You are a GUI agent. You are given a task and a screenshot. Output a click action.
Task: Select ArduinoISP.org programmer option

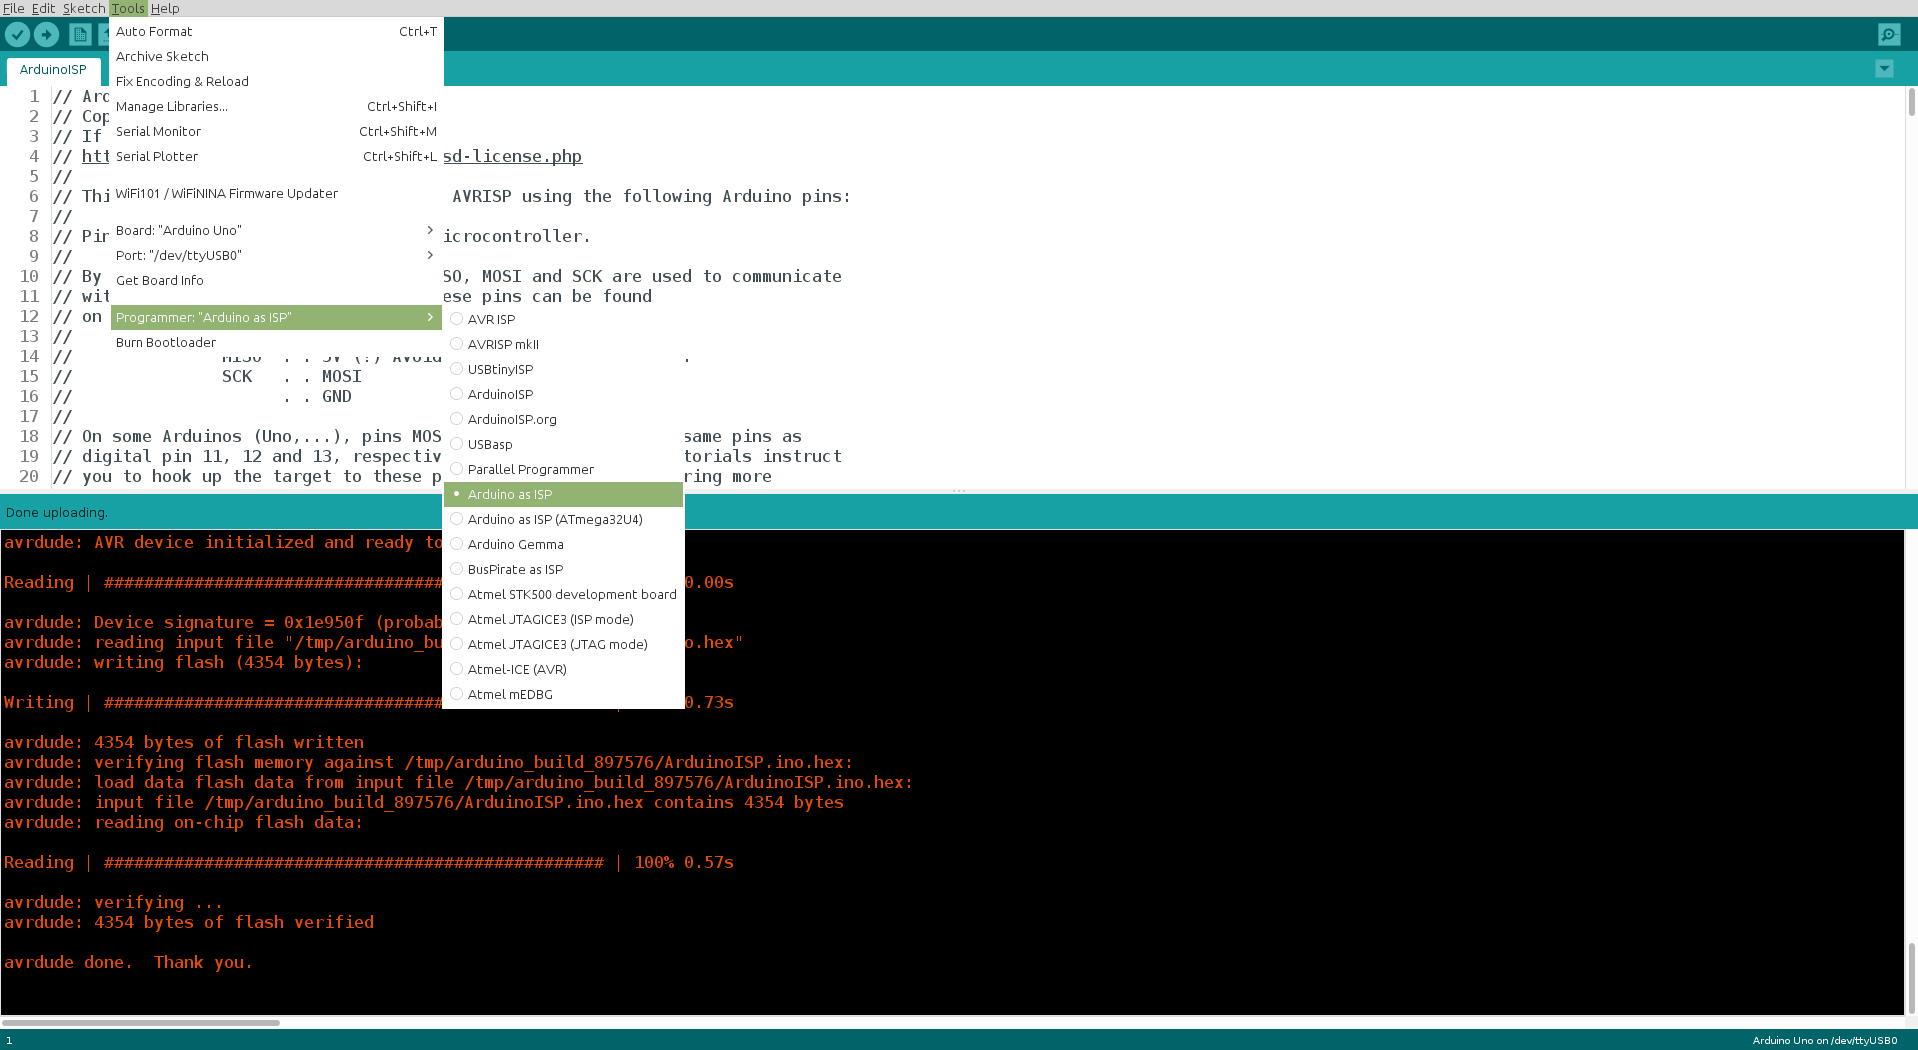[x=564, y=419]
